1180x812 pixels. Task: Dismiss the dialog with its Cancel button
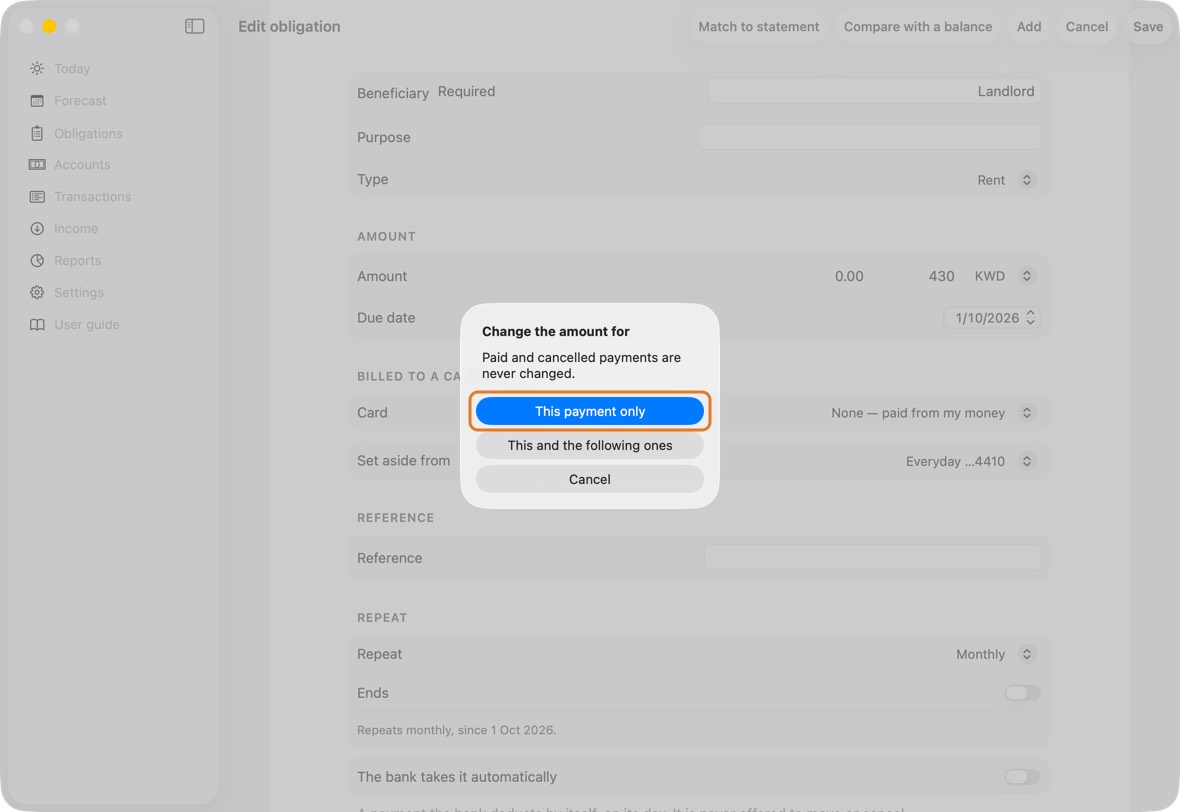pyautogui.click(x=590, y=479)
